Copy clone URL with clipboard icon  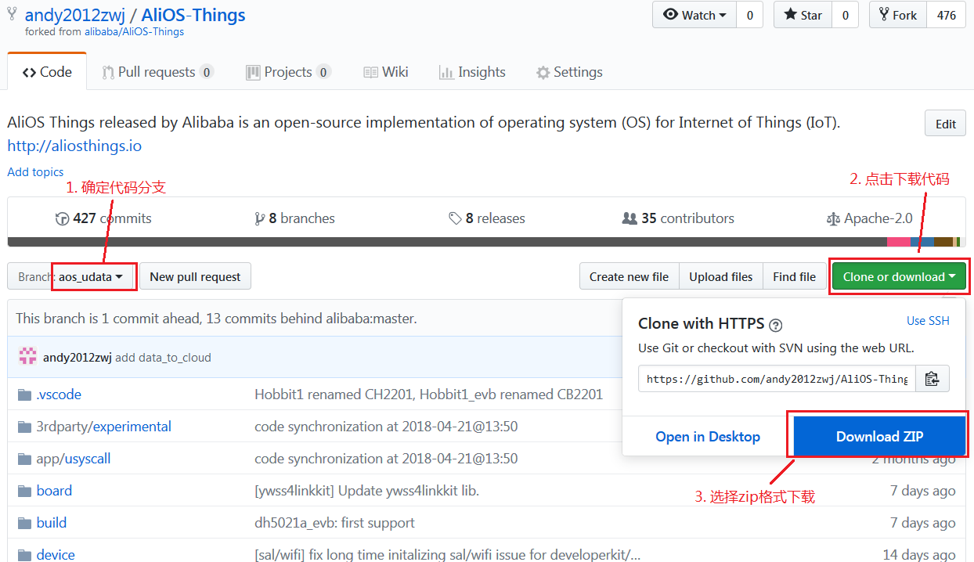tap(932, 379)
